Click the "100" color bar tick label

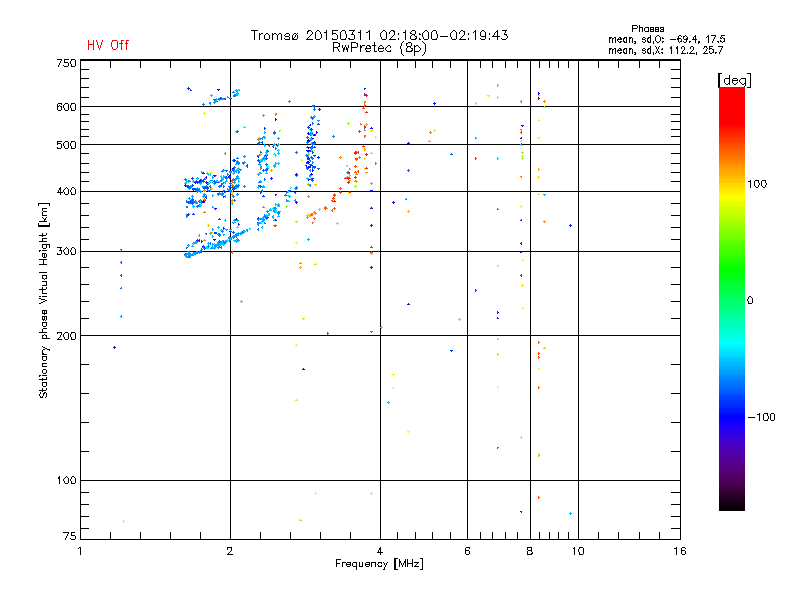[x=757, y=184]
